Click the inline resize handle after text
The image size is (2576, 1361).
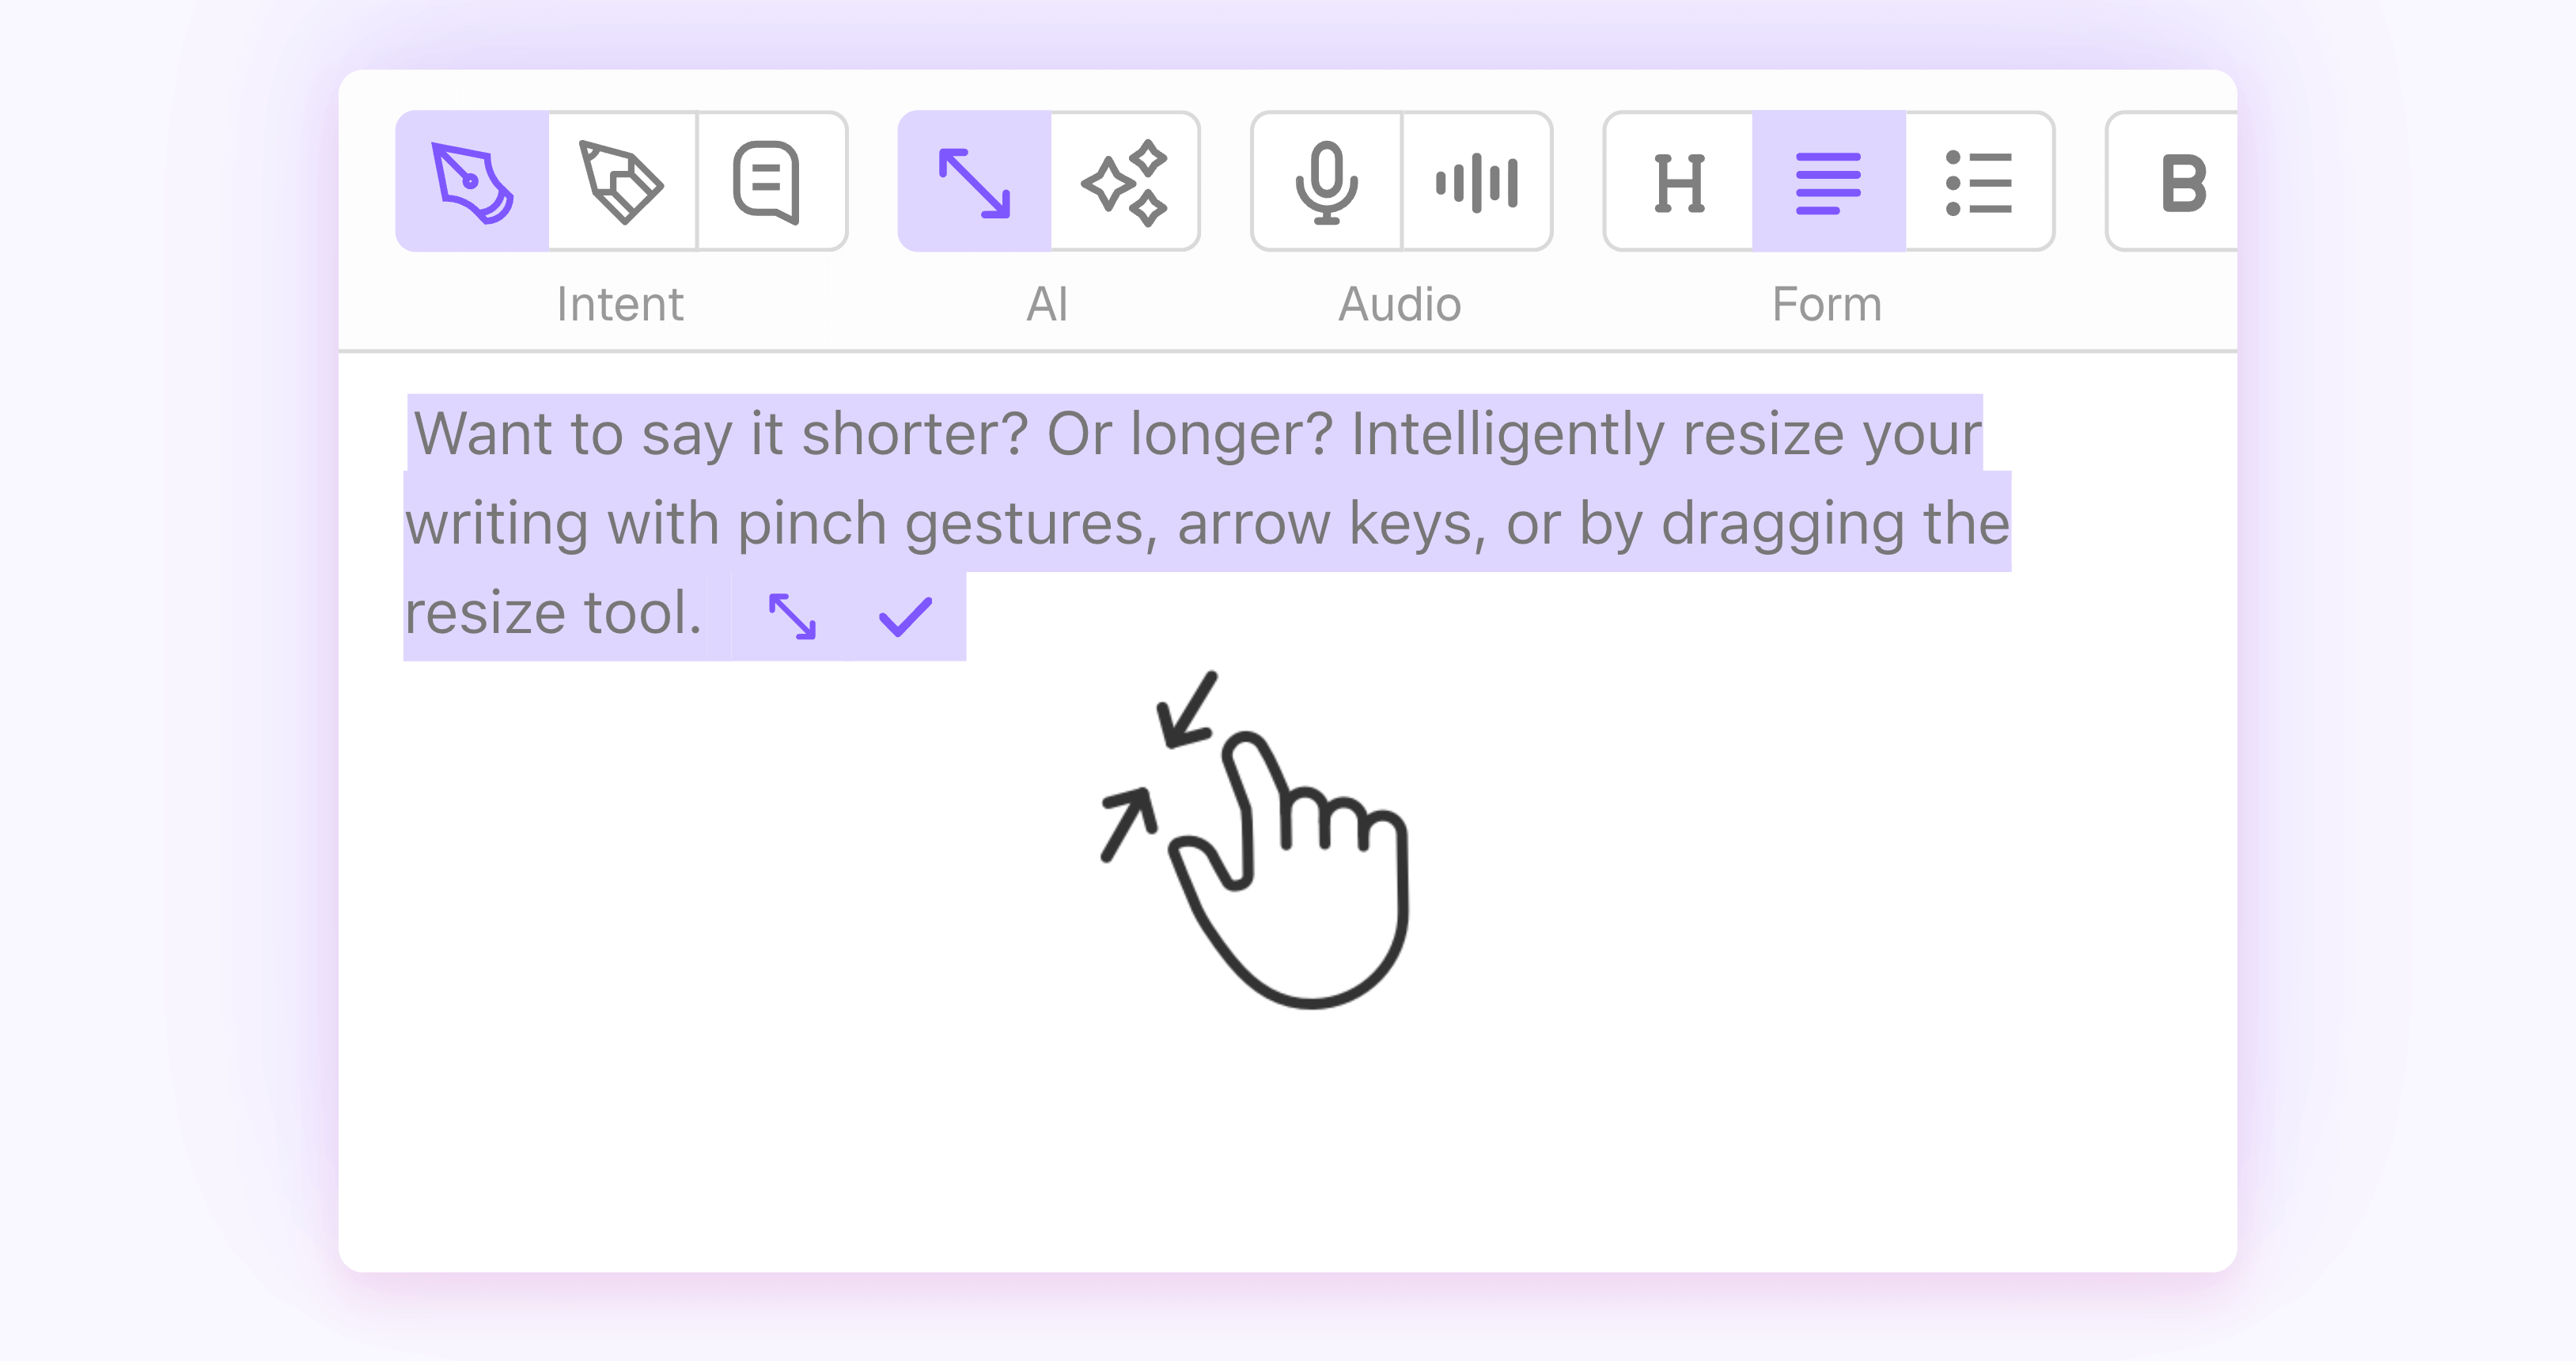pyautogui.click(x=792, y=616)
